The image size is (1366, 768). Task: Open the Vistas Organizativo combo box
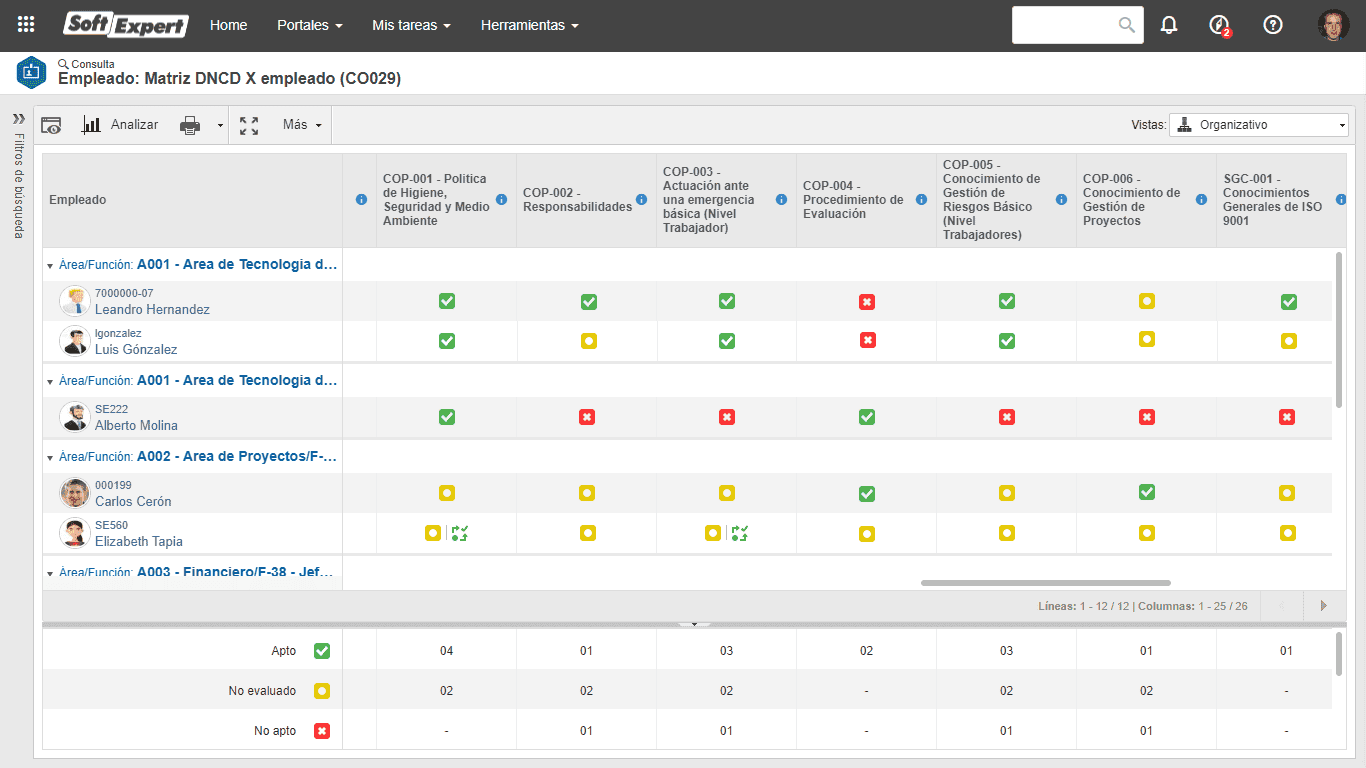point(1259,125)
